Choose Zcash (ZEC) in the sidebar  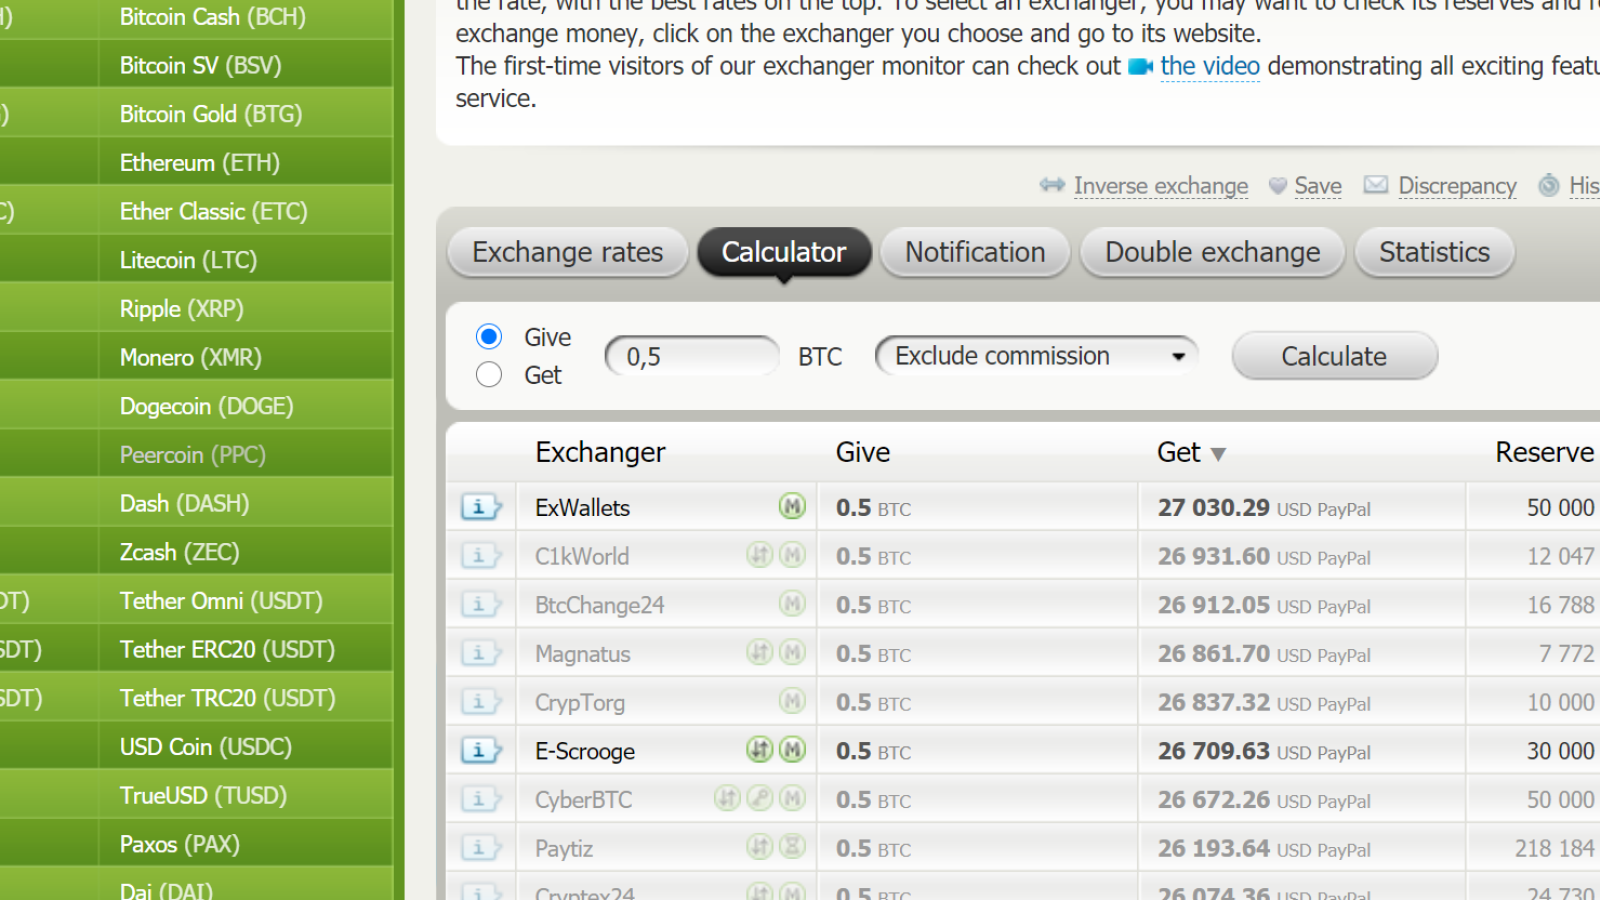180,552
